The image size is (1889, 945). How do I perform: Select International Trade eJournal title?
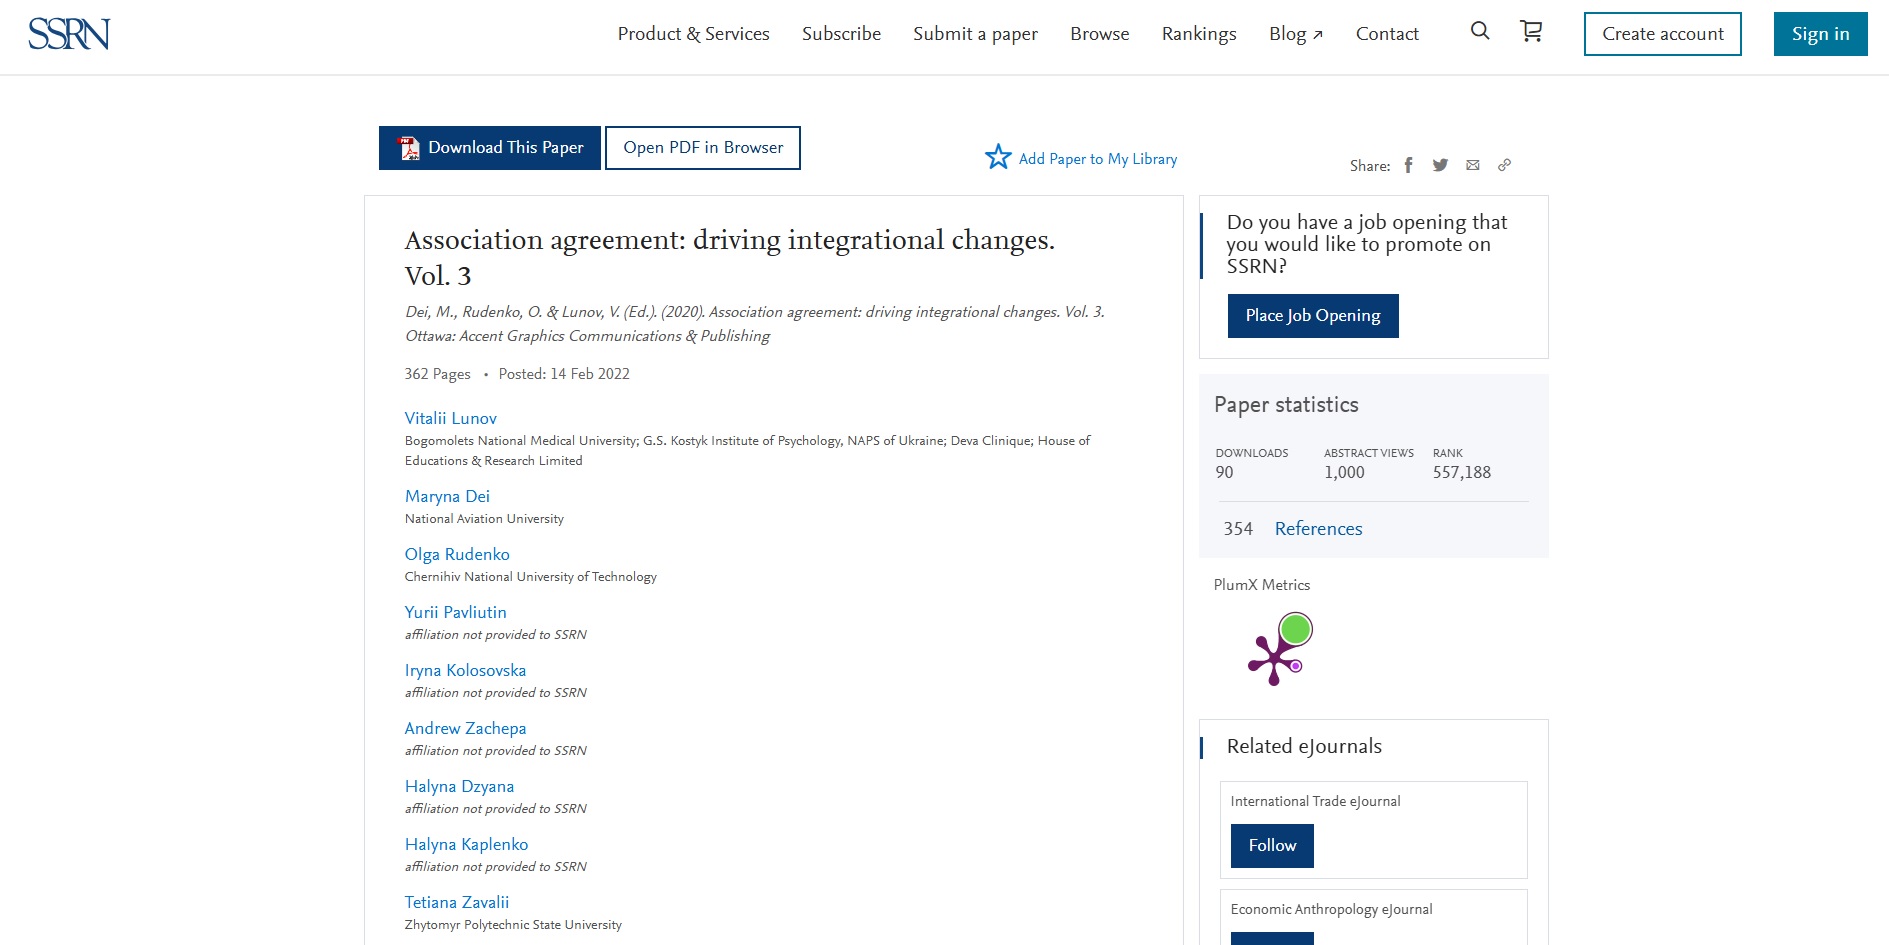coord(1315,801)
